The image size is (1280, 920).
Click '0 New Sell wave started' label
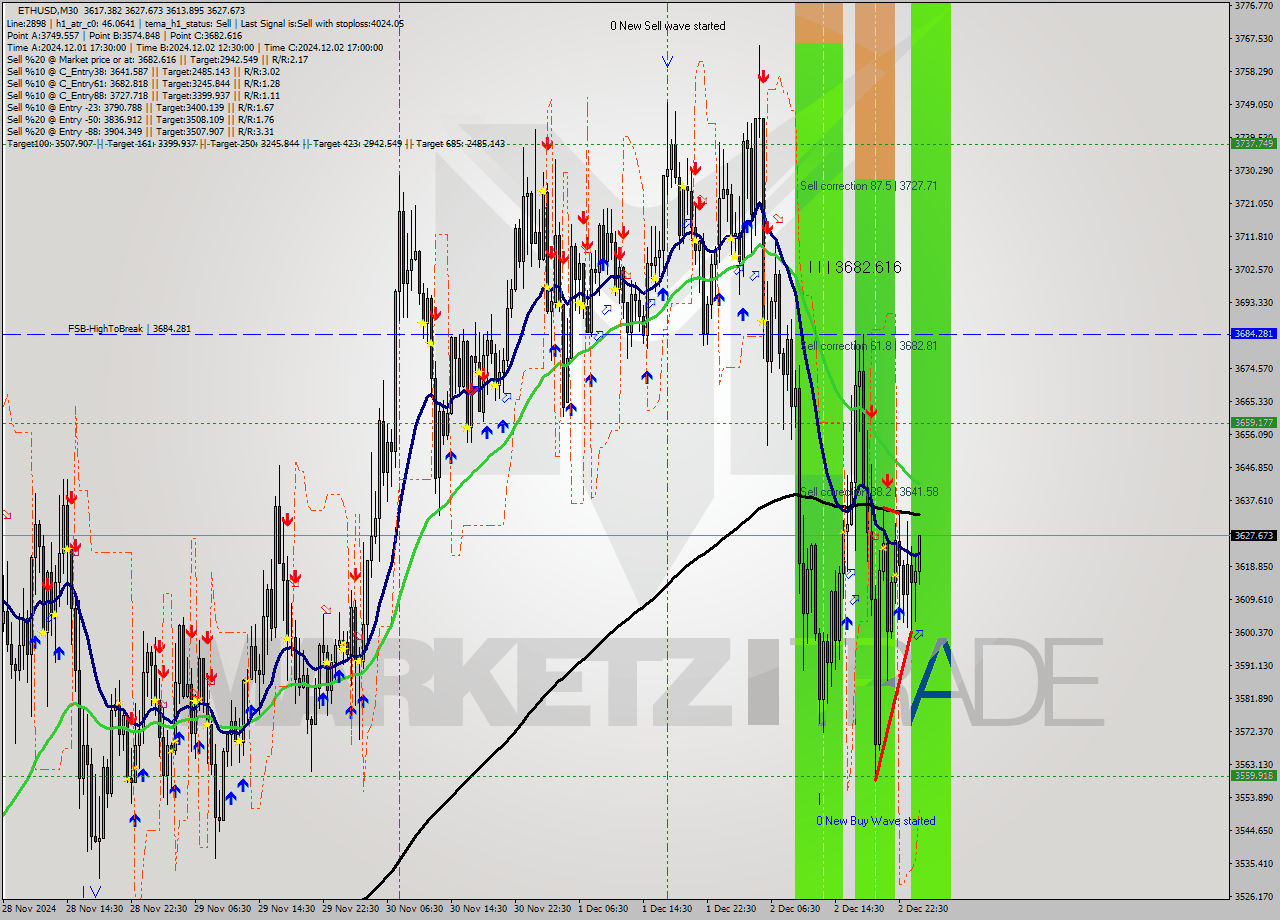pos(668,26)
